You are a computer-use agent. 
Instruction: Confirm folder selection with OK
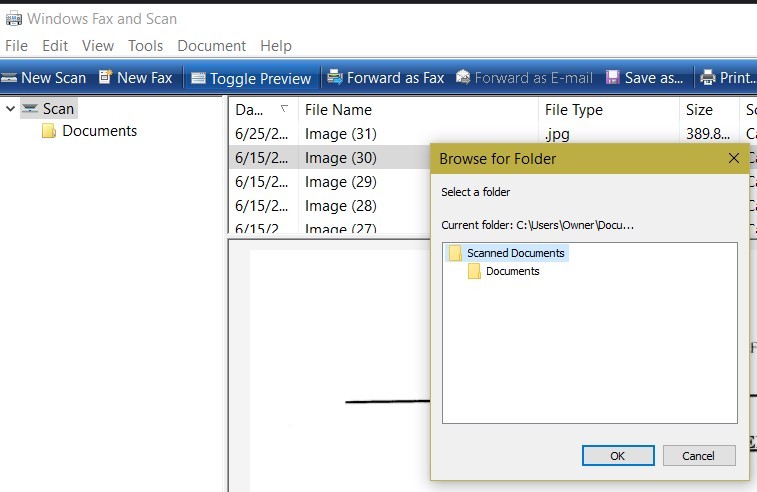(618, 455)
